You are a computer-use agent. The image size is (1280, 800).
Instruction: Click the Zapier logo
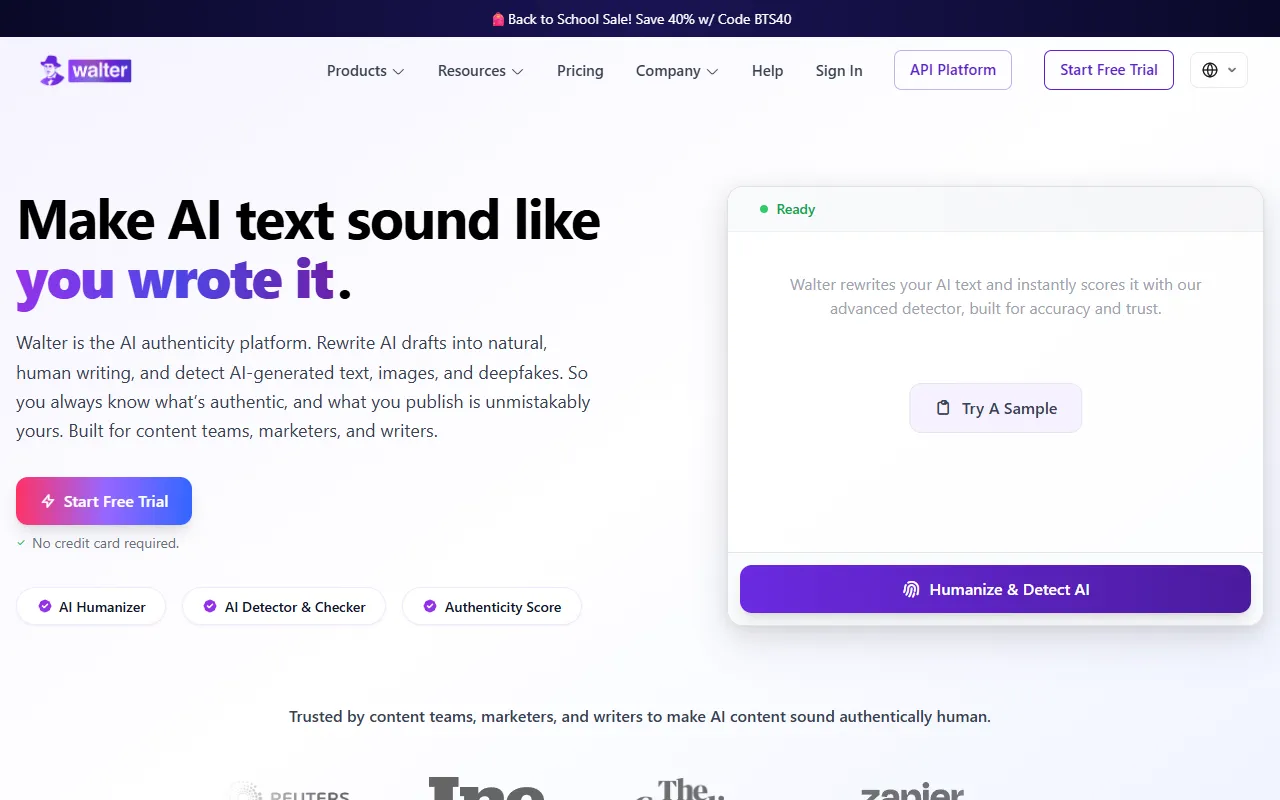click(912, 790)
